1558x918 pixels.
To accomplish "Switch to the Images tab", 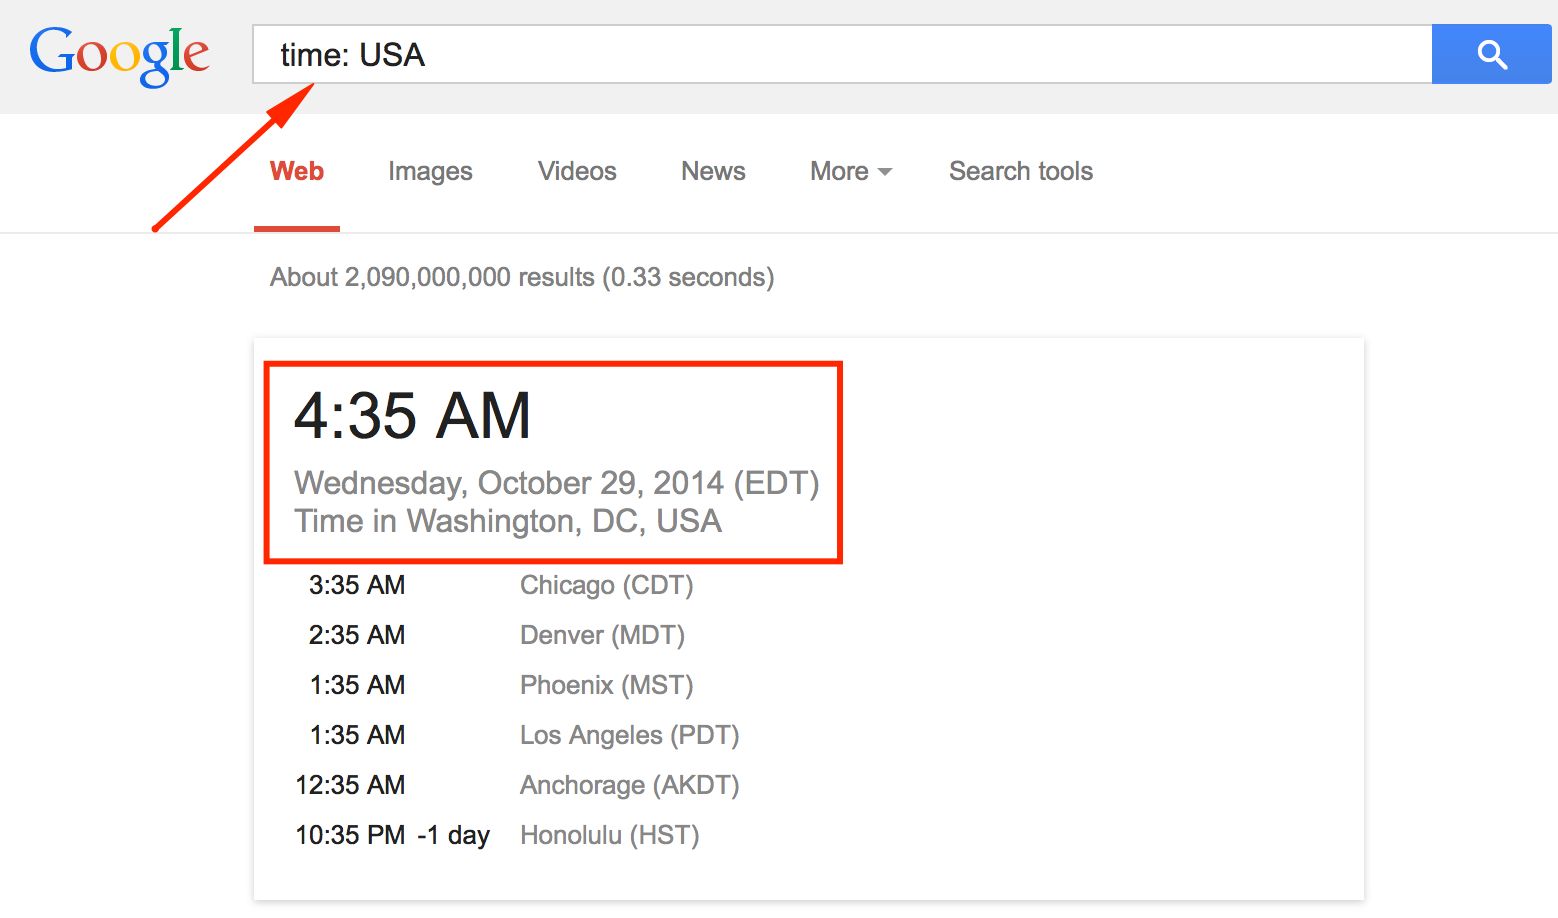I will point(430,172).
